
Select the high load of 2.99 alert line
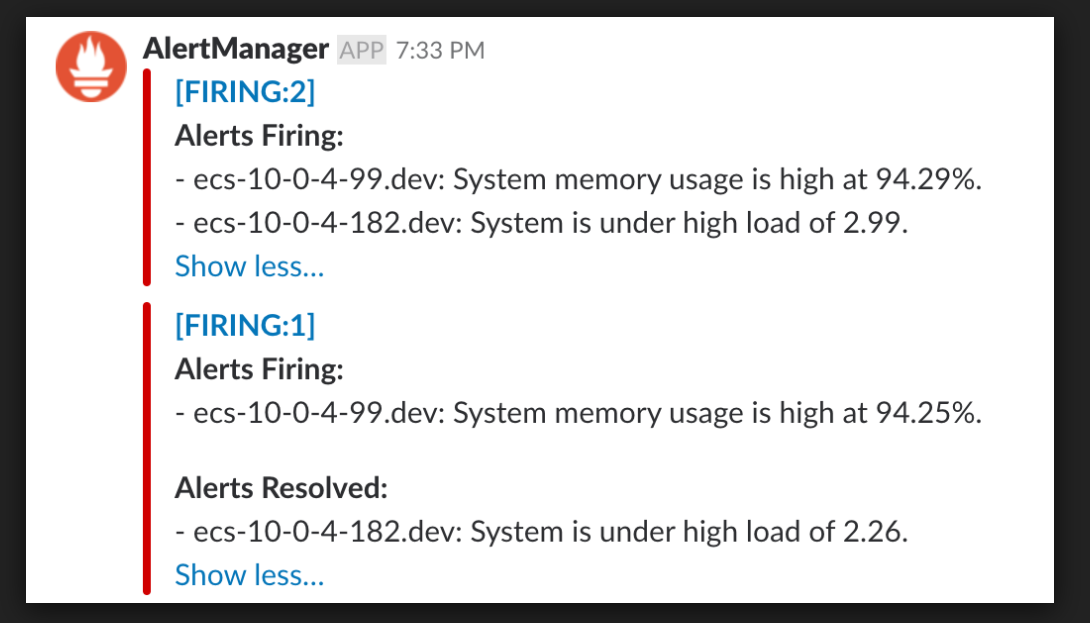click(541, 223)
